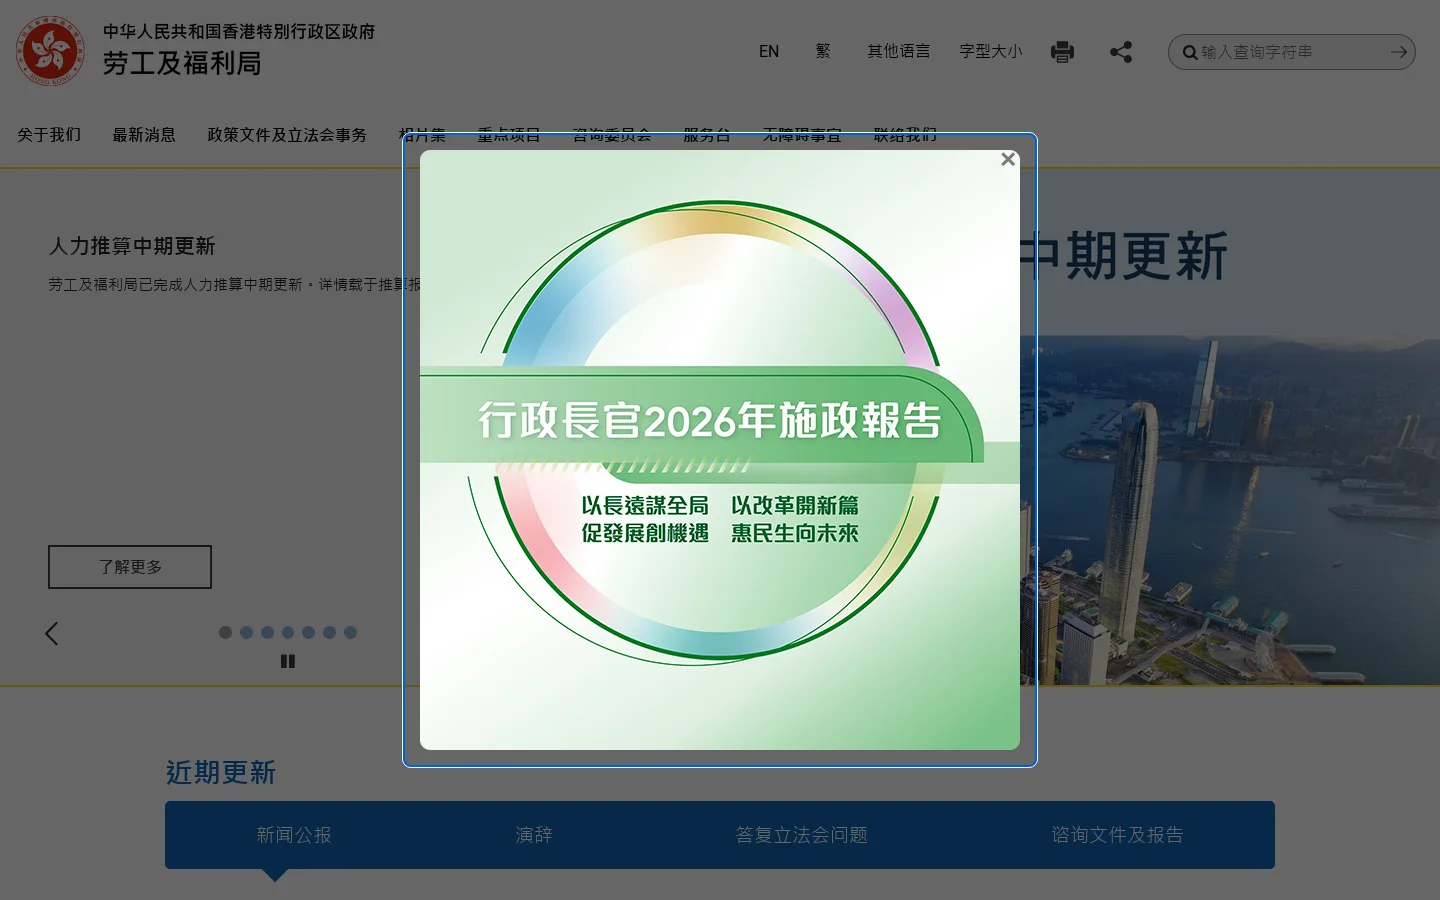Open 其他语言 options
1440x900 pixels.
[898, 51]
